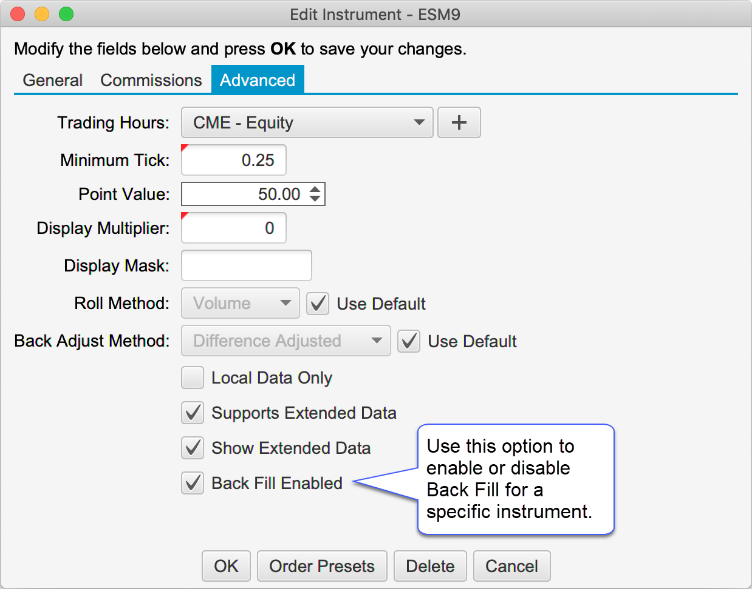Enable the Local Data Only checkbox

192,378
